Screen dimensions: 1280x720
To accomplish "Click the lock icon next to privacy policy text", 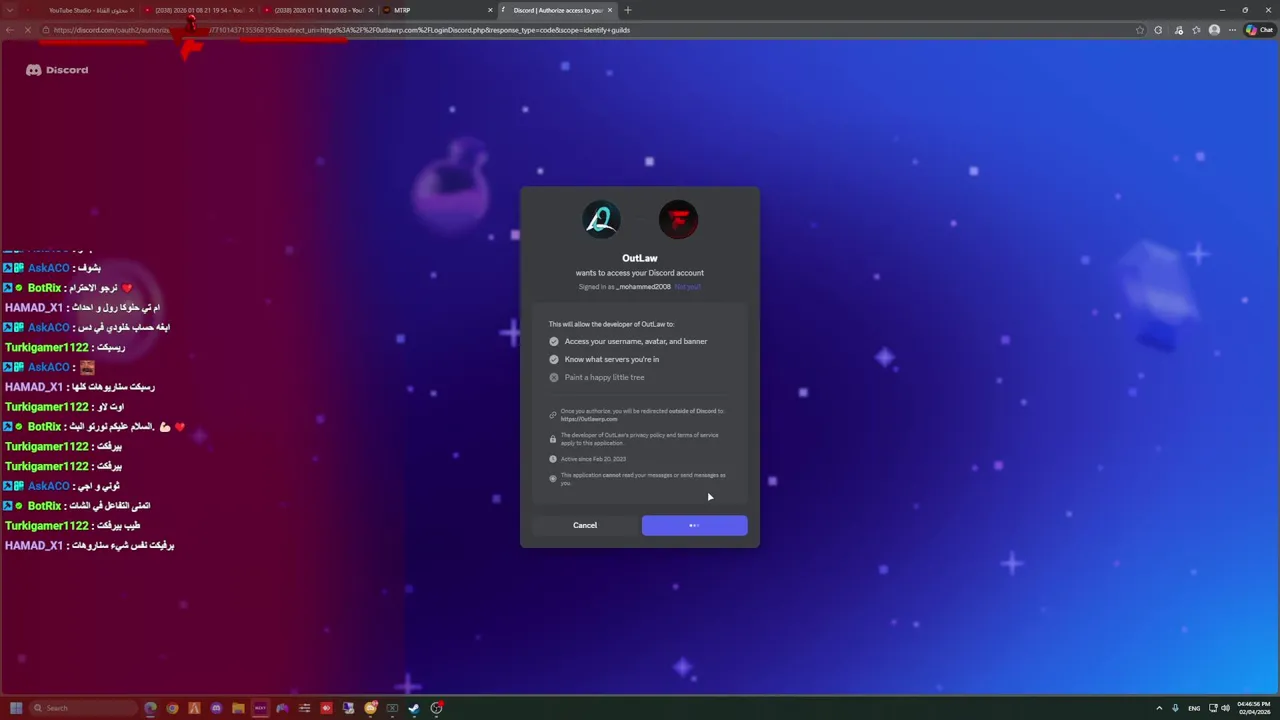I will pyautogui.click(x=553, y=439).
